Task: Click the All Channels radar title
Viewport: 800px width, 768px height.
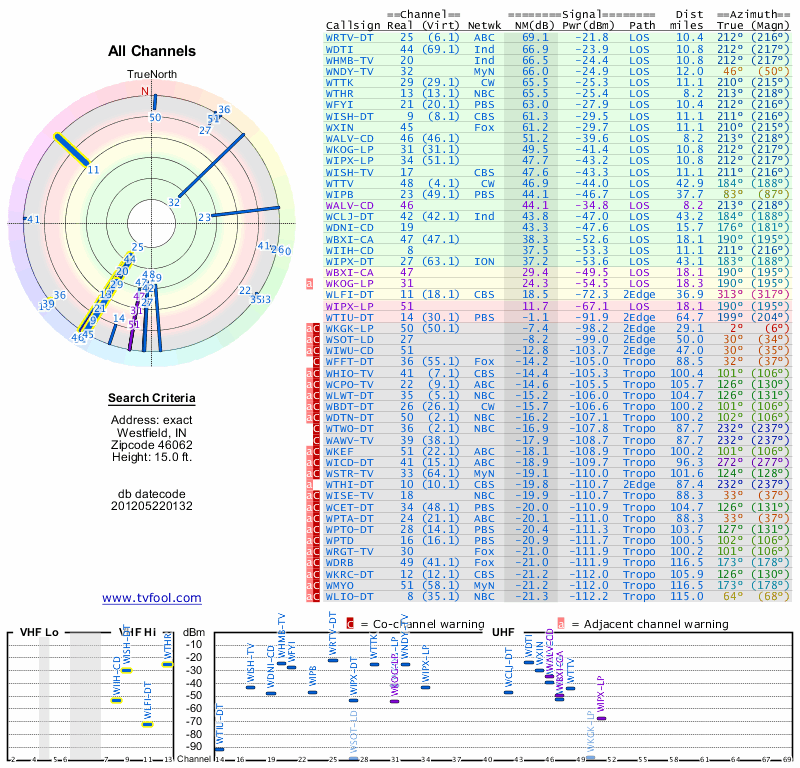Action: [x=152, y=51]
